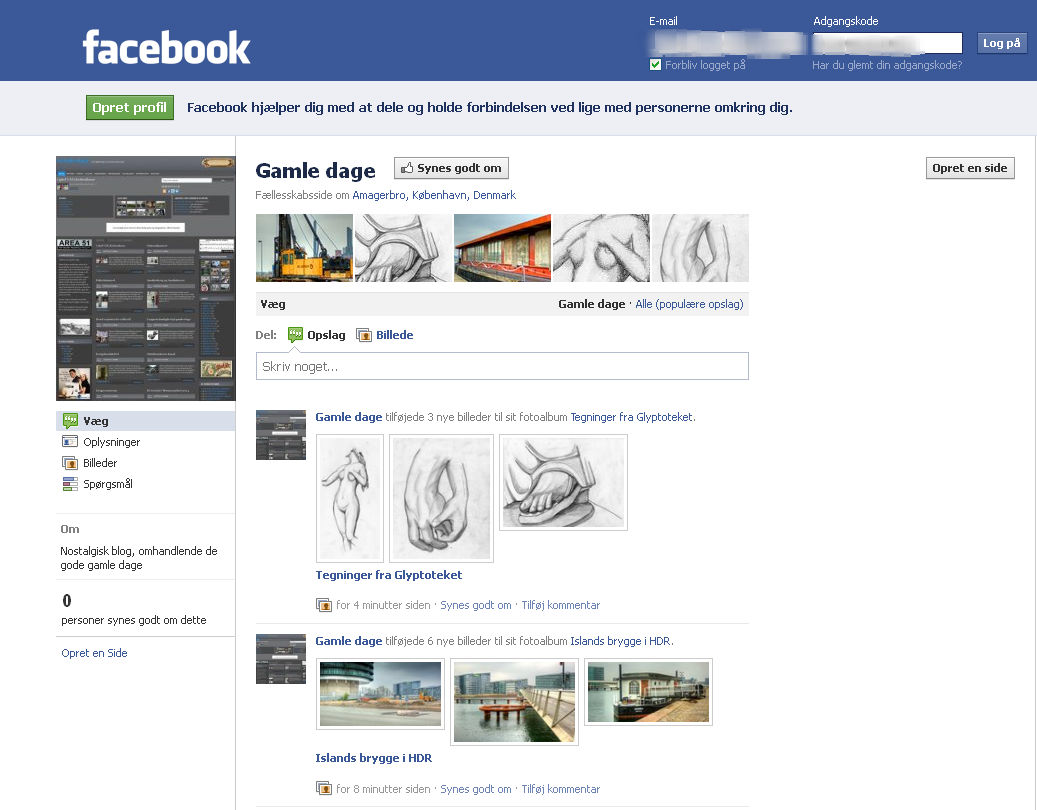
Task: Click 'Gamle dage' author on Islands brygge post
Action: (x=349, y=641)
